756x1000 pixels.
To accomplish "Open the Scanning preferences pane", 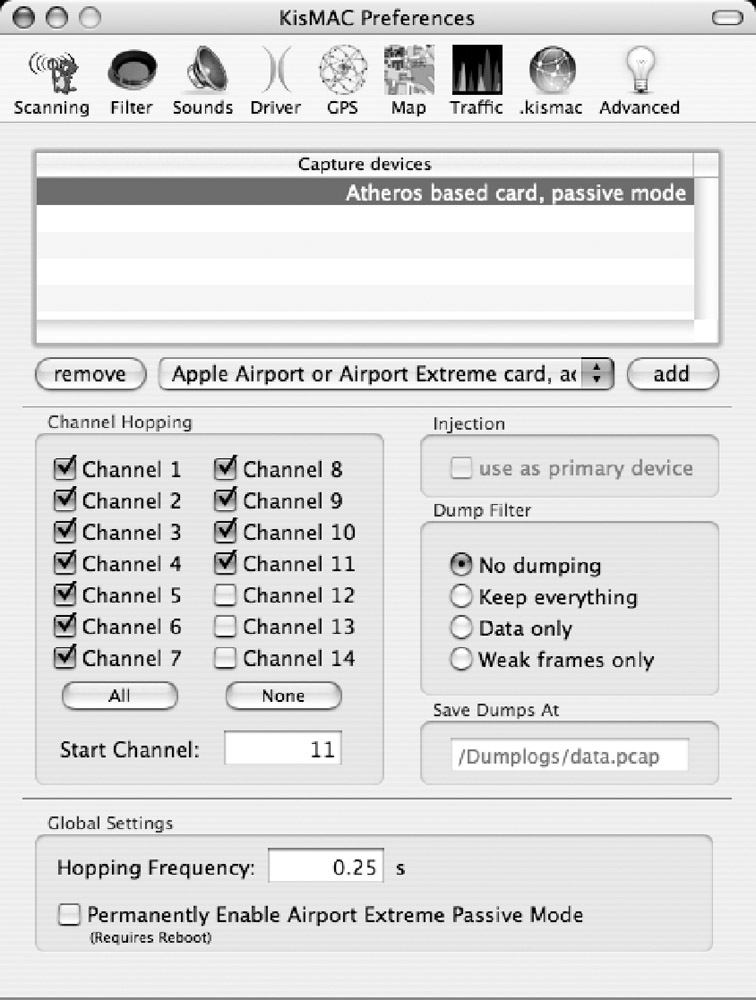I will (52, 82).
